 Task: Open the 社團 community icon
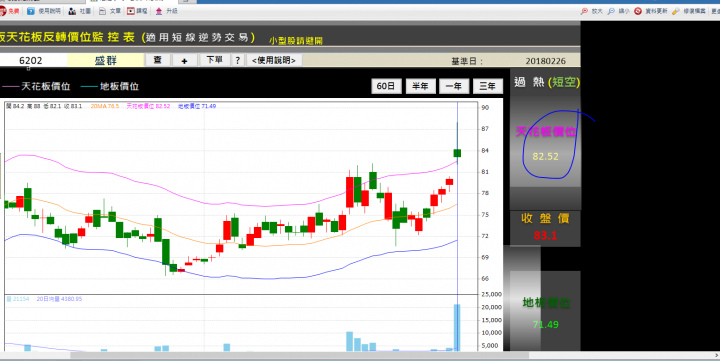pyautogui.click(x=72, y=11)
